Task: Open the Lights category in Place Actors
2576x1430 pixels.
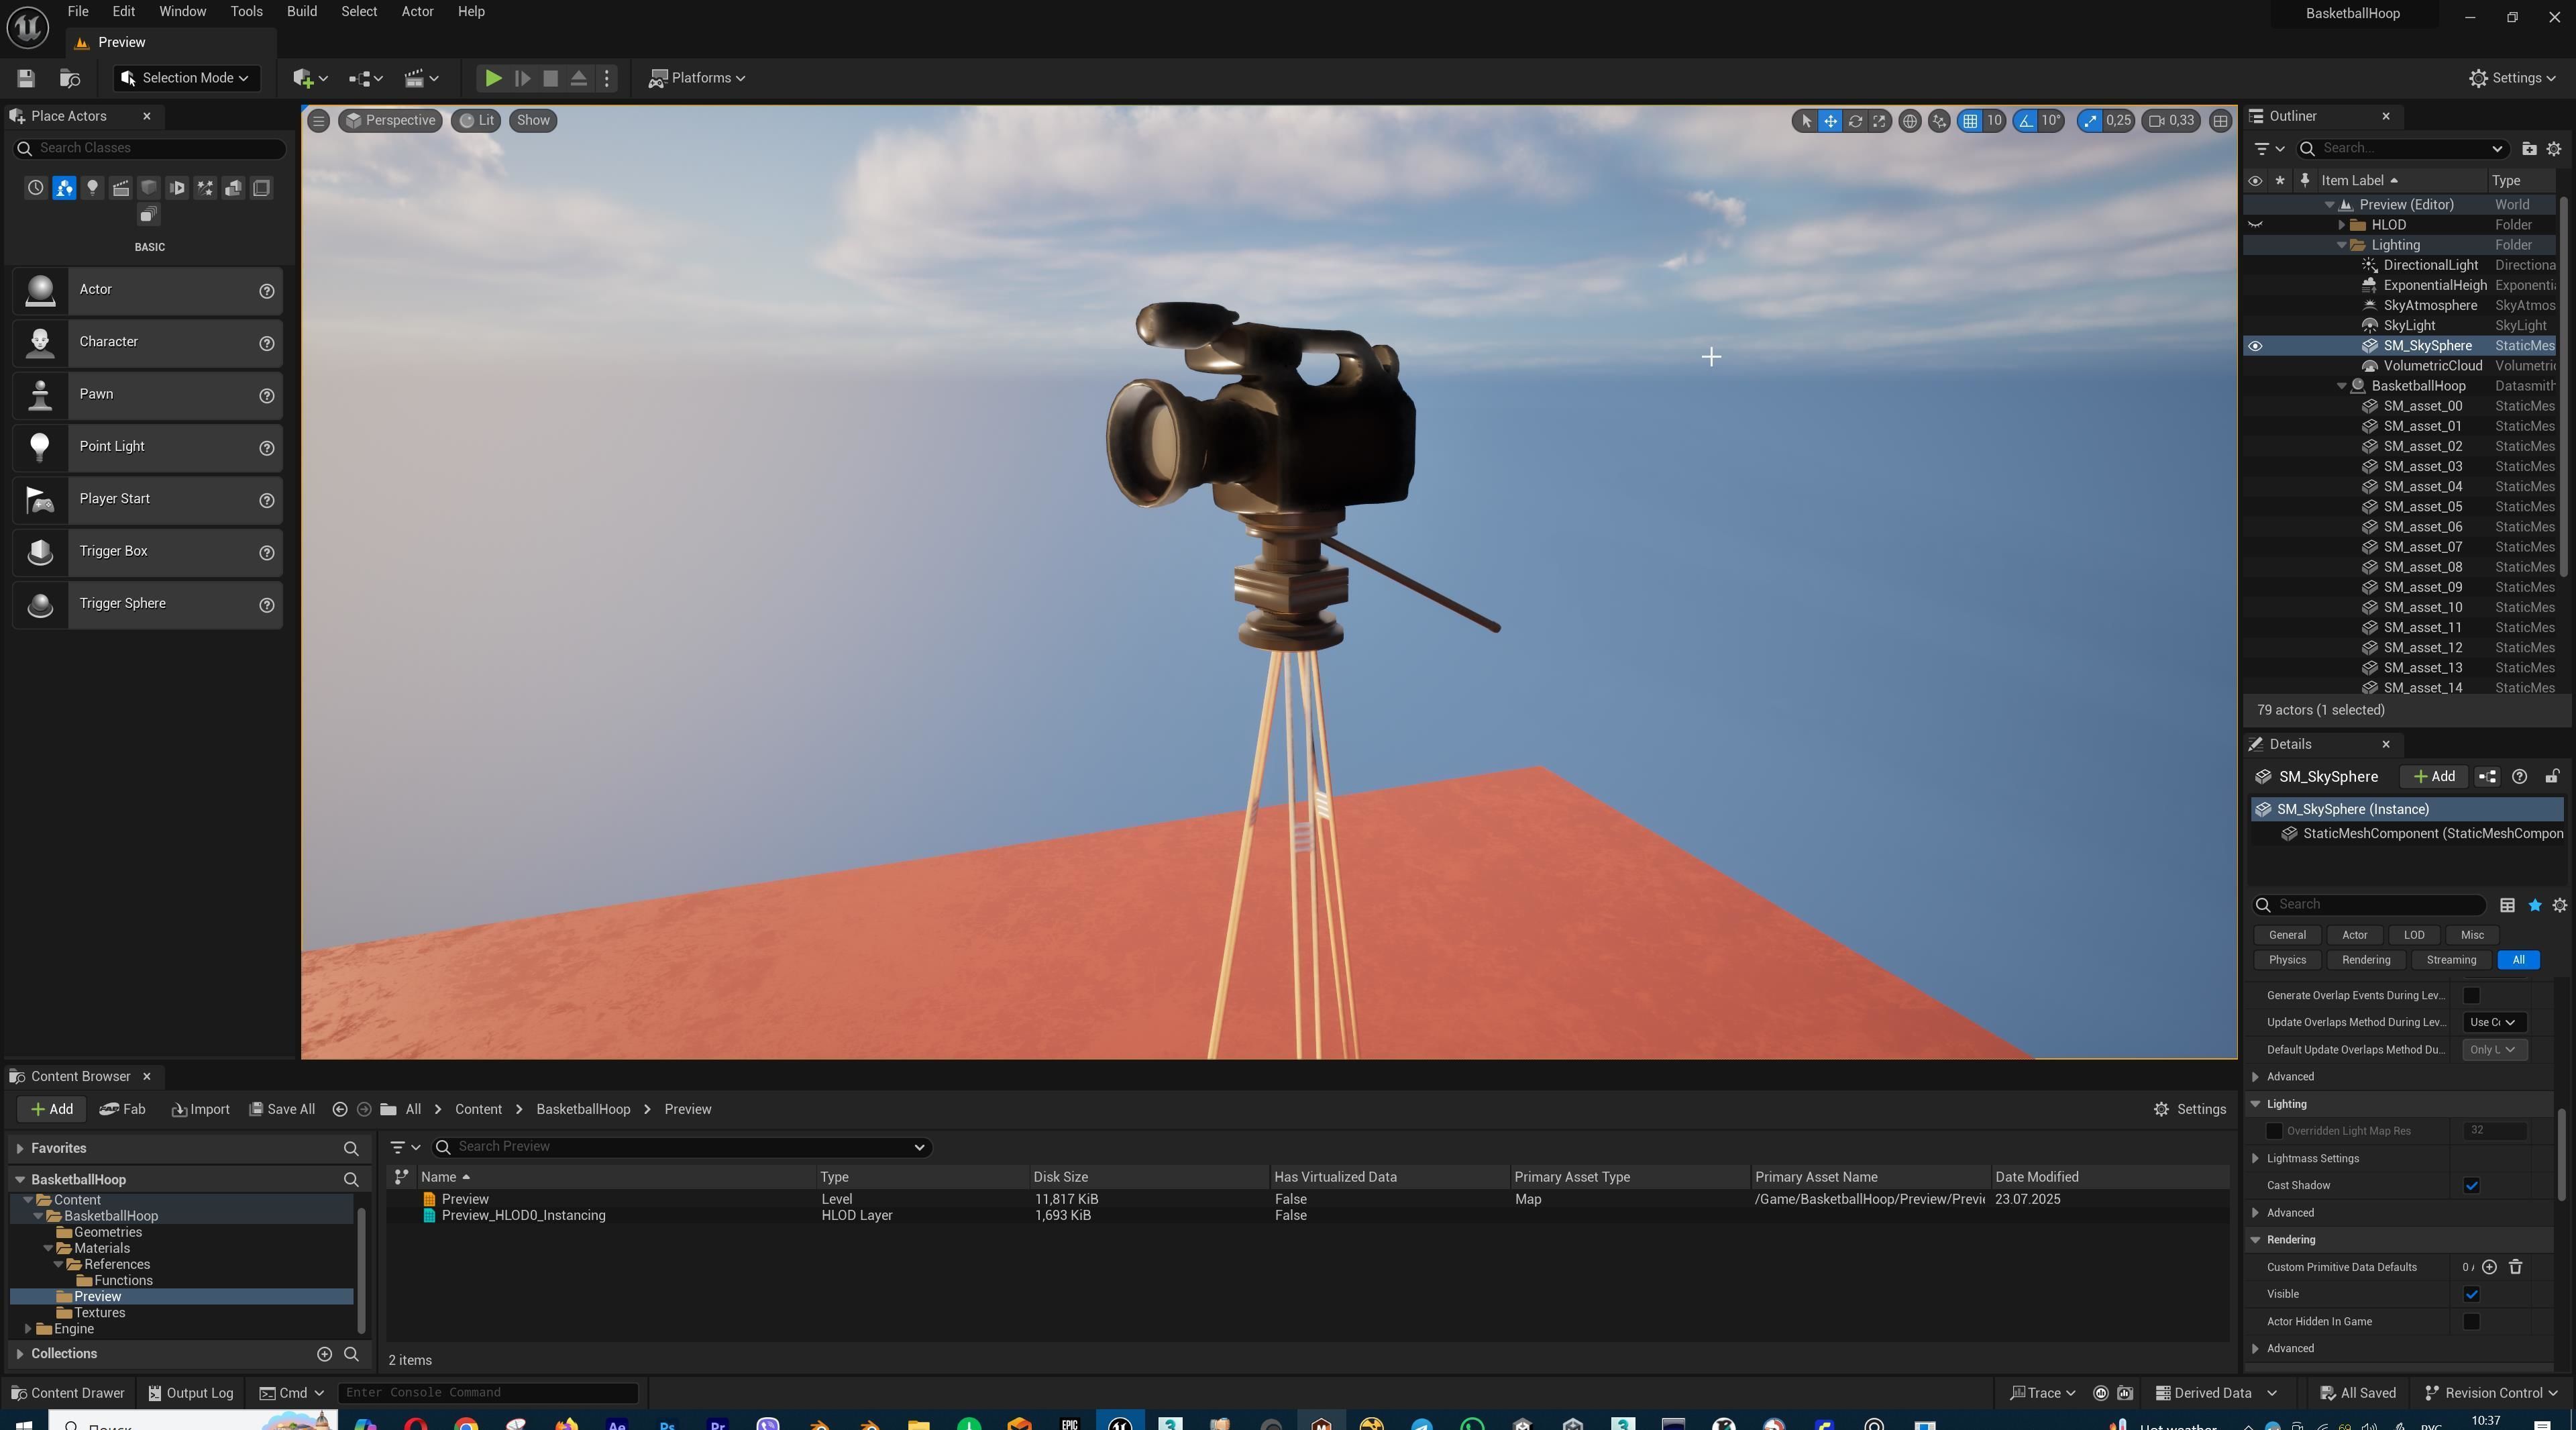Action: [92, 188]
